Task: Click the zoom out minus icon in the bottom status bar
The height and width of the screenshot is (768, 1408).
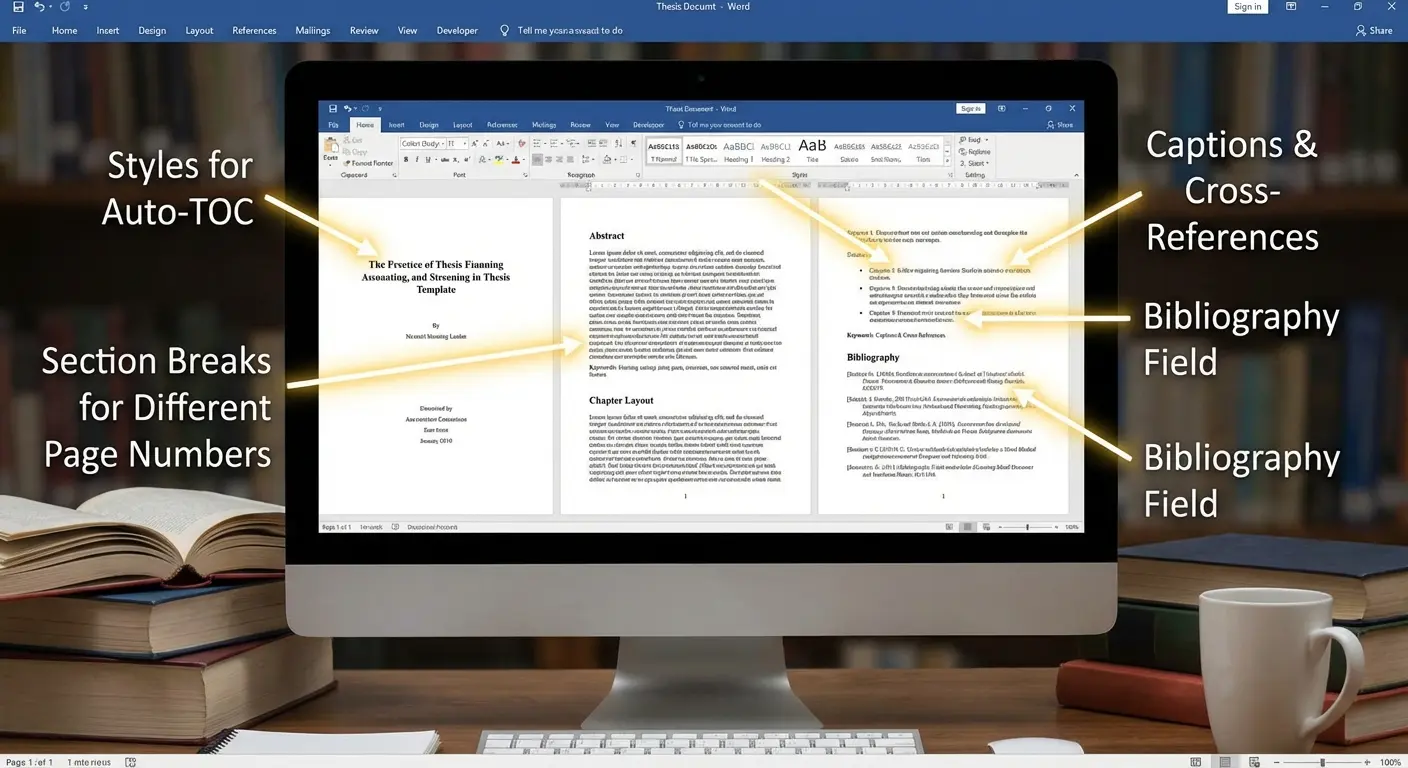Action: (1277, 762)
